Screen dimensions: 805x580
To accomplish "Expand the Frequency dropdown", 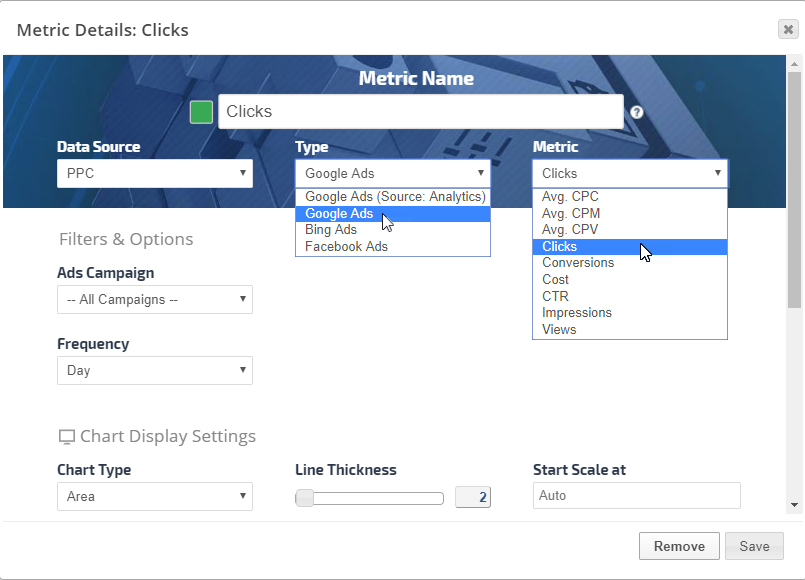I will (x=155, y=371).
